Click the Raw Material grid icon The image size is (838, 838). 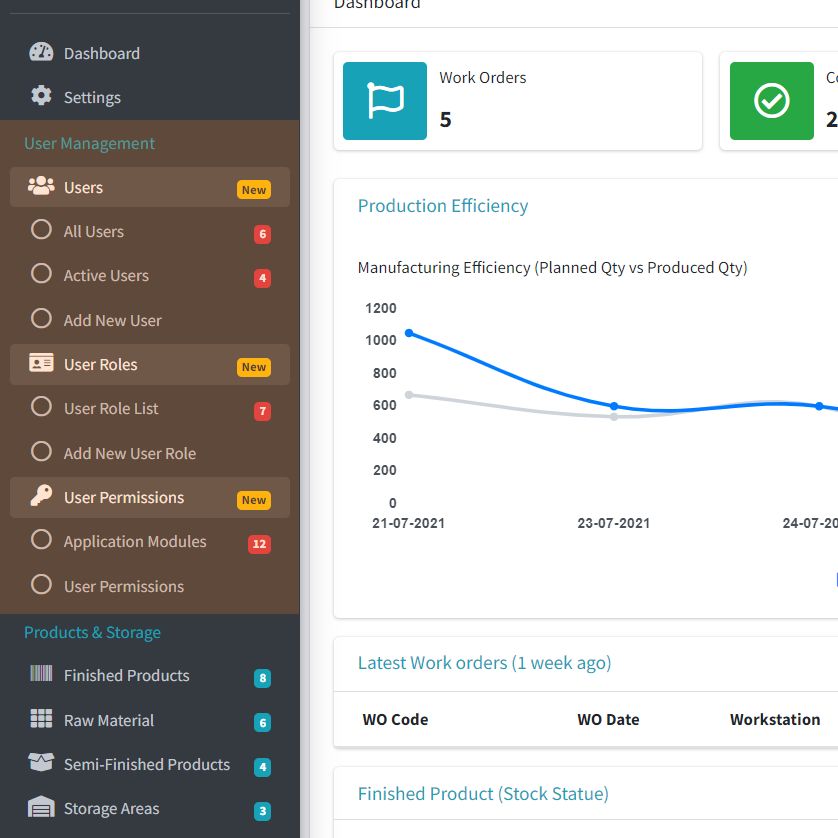pyautogui.click(x=41, y=719)
